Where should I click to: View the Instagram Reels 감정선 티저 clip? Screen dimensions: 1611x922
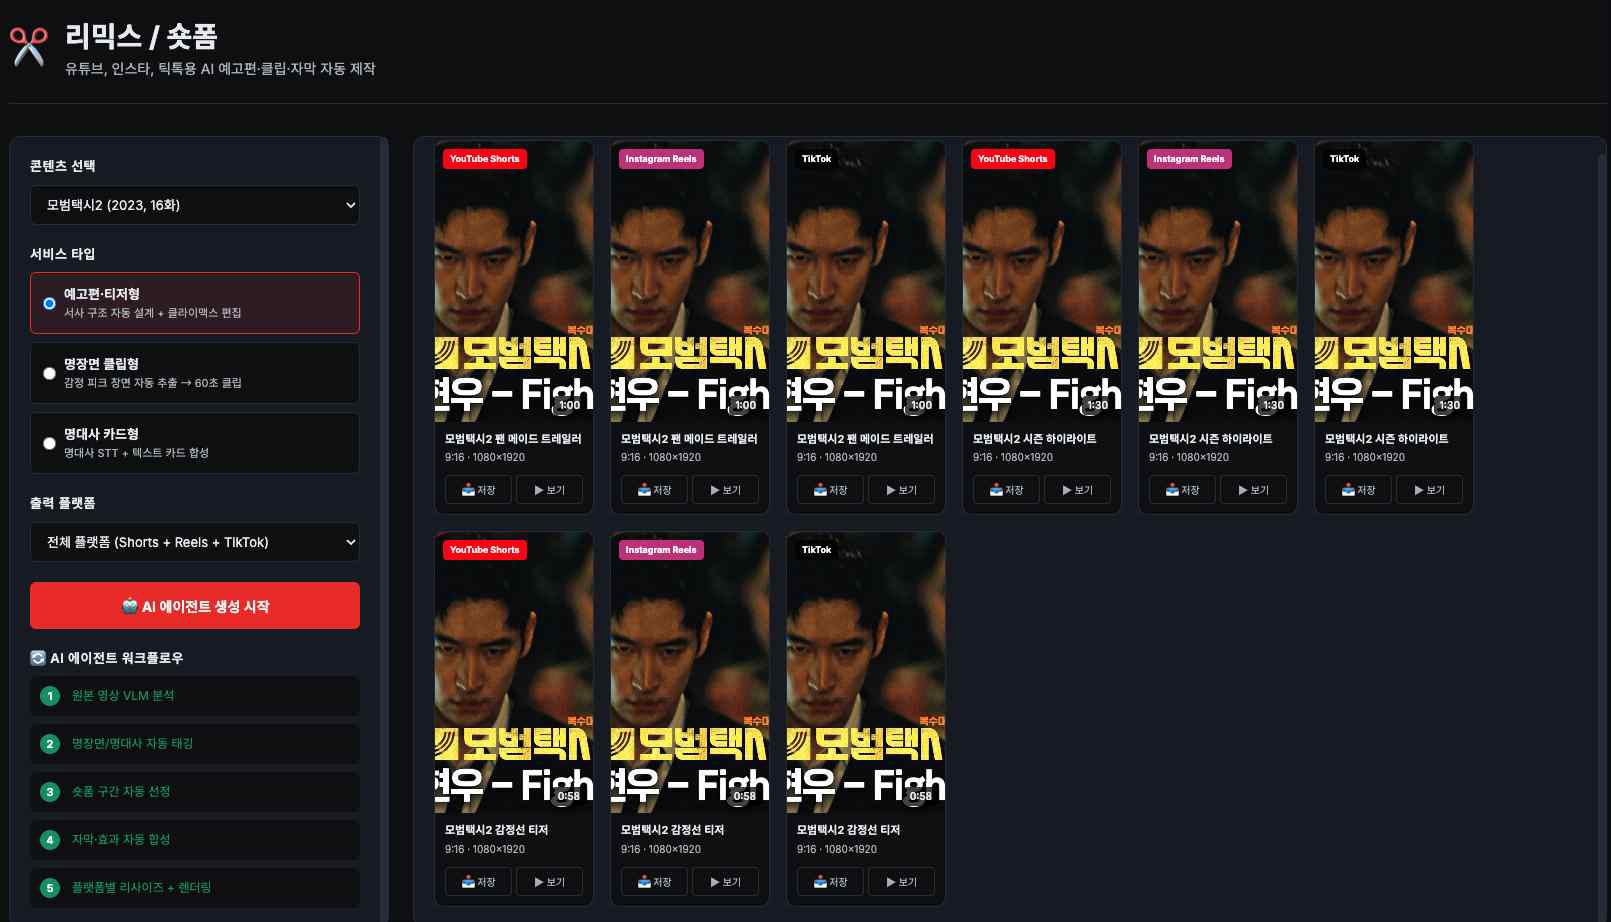point(725,882)
